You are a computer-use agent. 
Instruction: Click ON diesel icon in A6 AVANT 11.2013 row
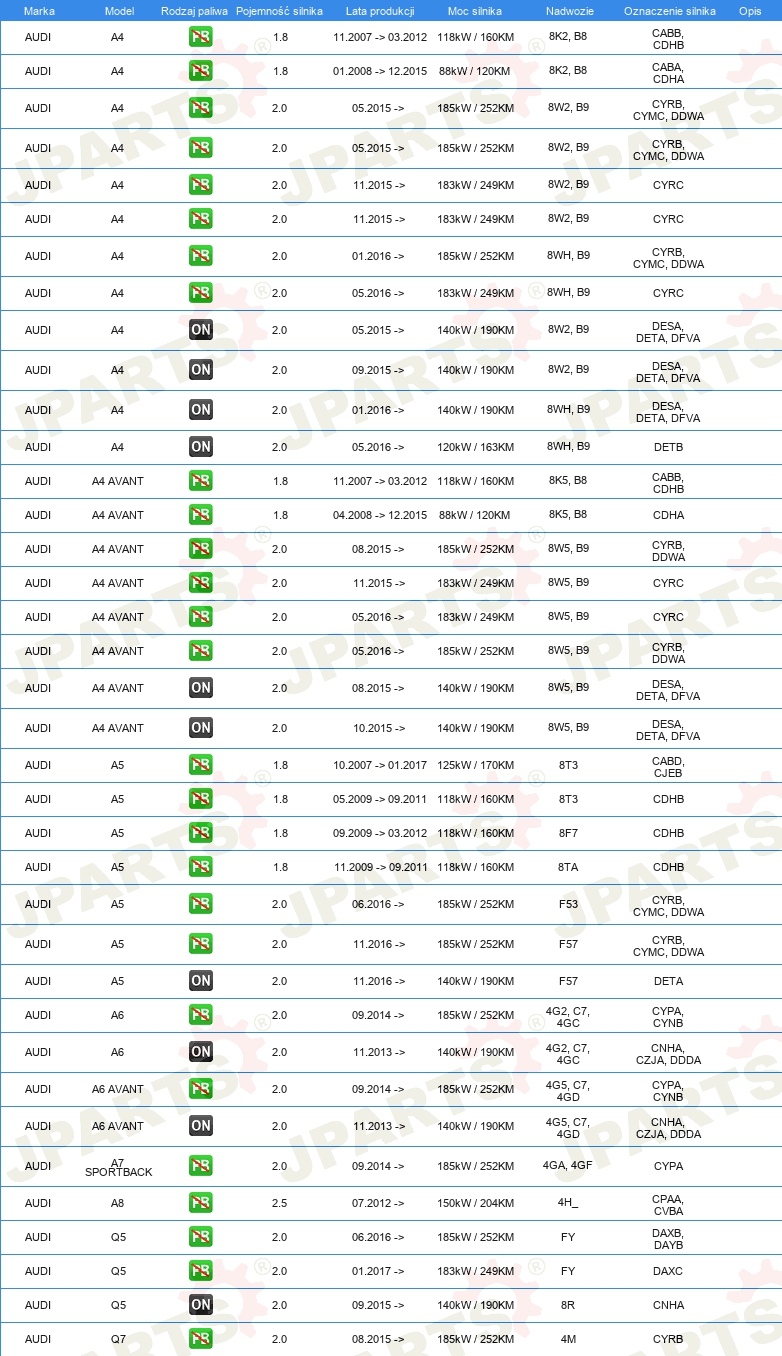tap(201, 1126)
